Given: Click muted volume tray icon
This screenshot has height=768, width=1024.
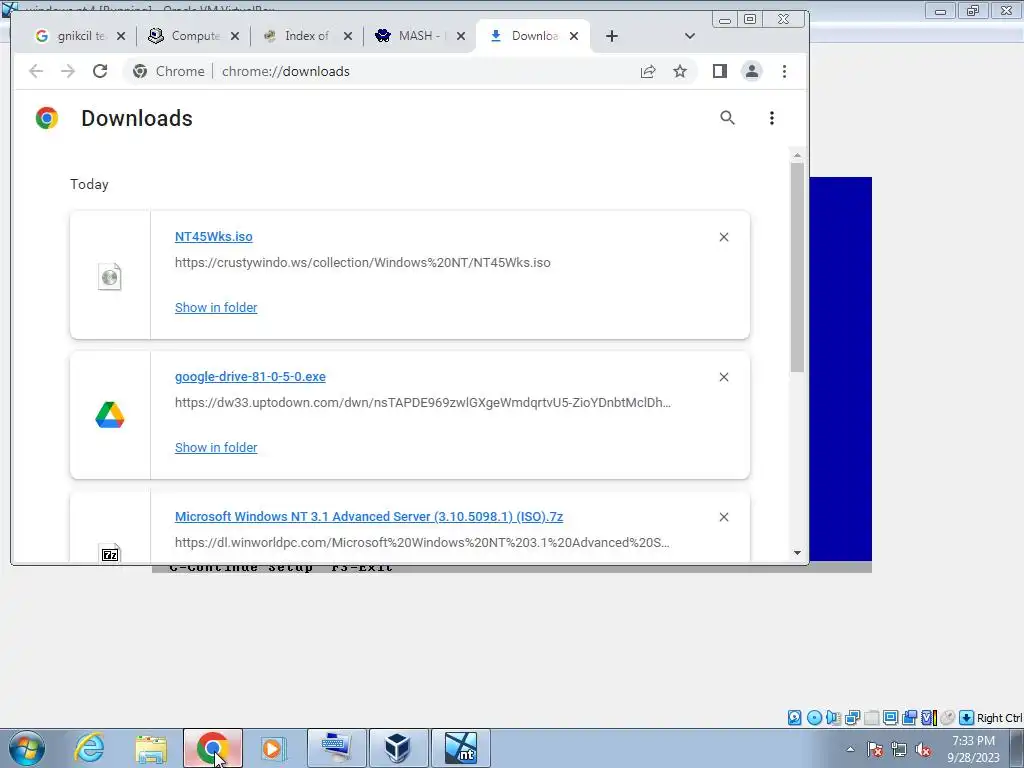Looking at the screenshot, I should coord(923,749).
